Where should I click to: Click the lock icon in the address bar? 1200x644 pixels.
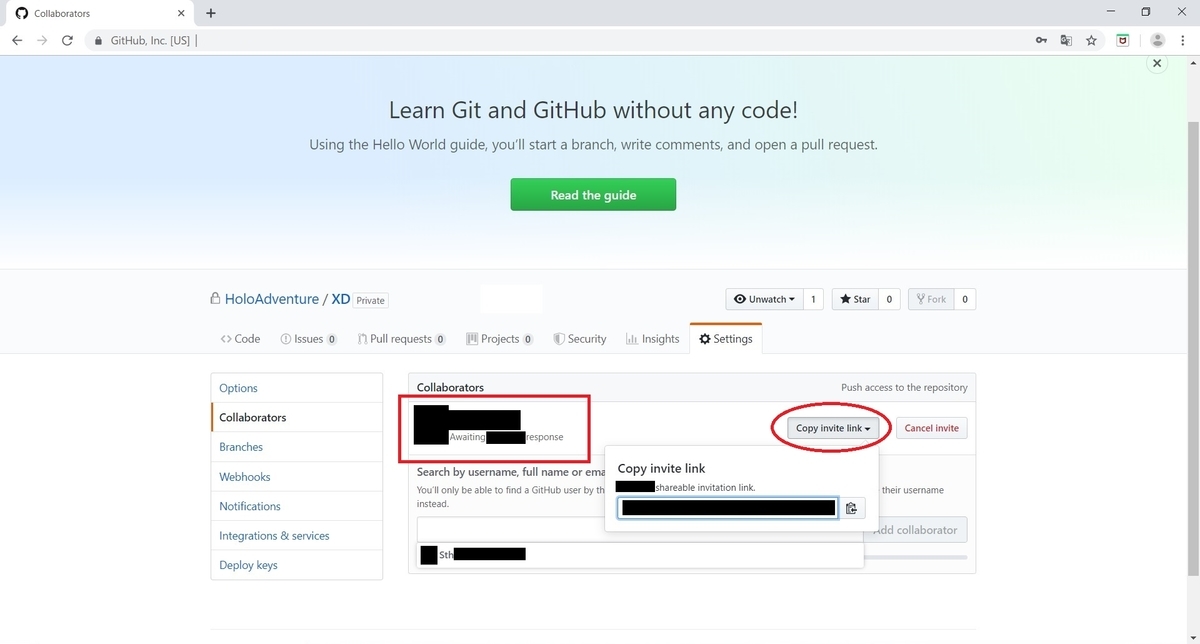coord(98,41)
